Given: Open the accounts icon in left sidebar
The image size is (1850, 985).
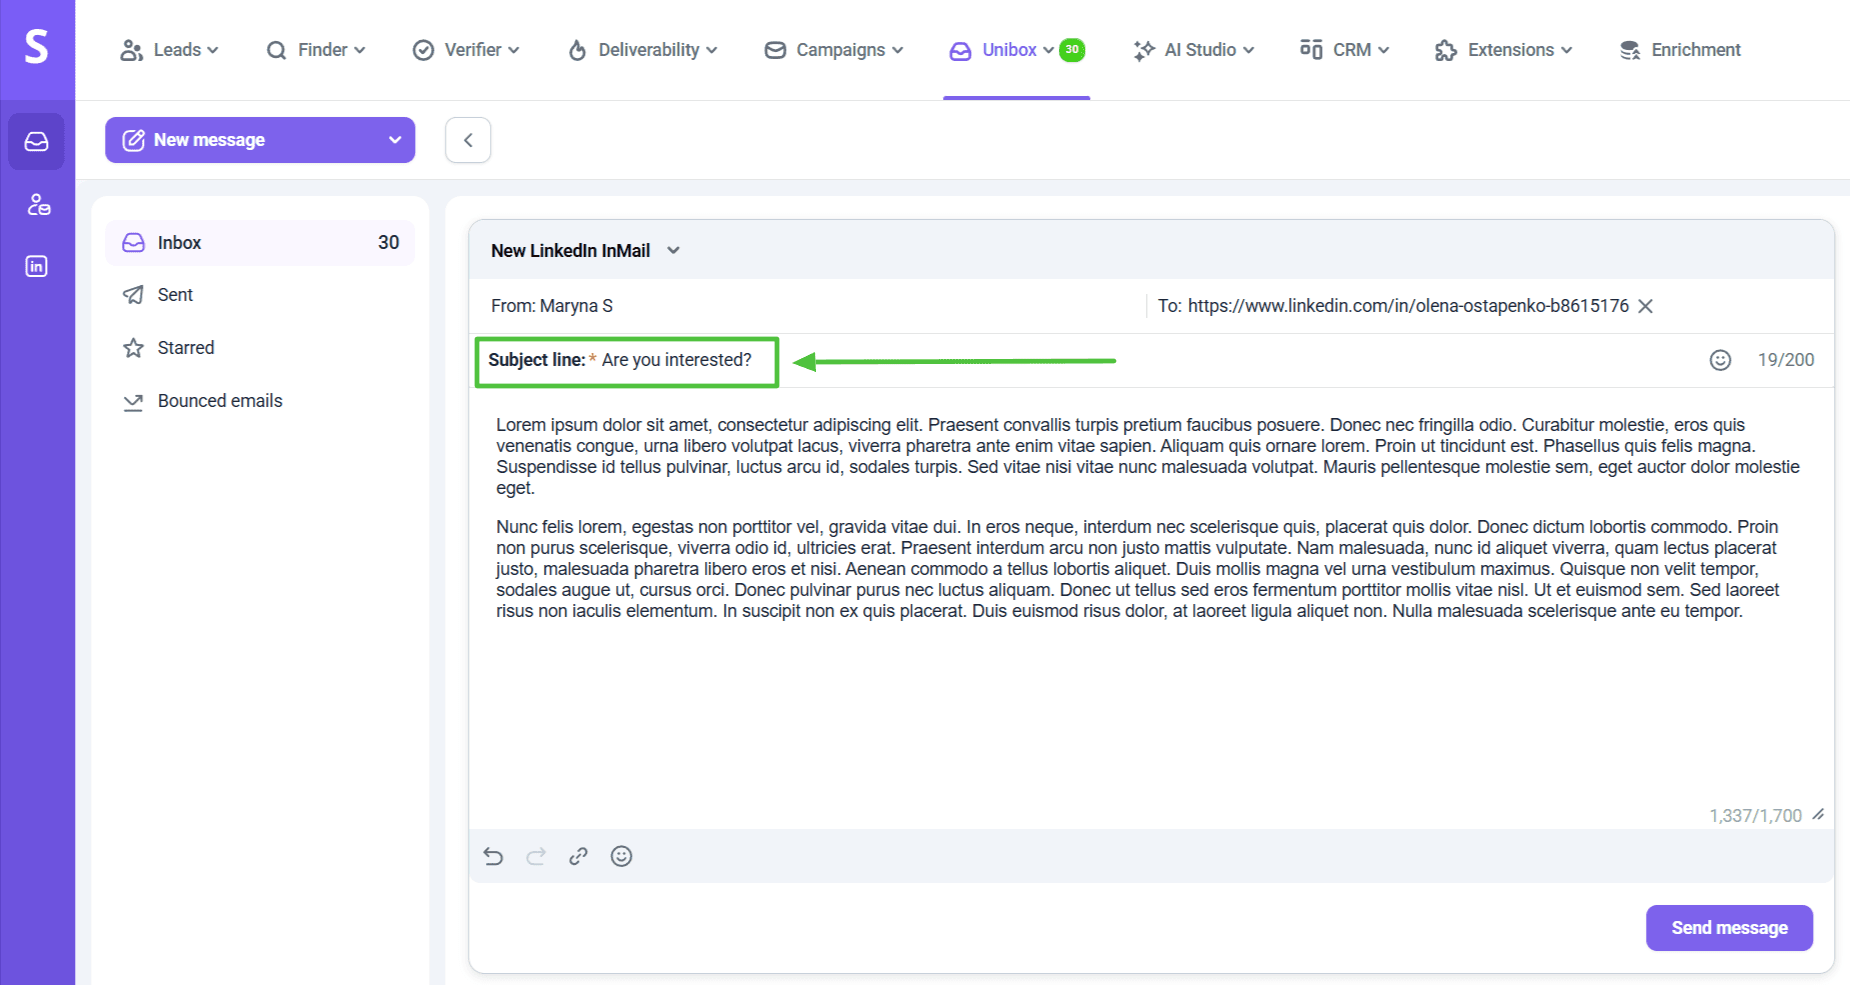Looking at the screenshot, I should (37, 205).
